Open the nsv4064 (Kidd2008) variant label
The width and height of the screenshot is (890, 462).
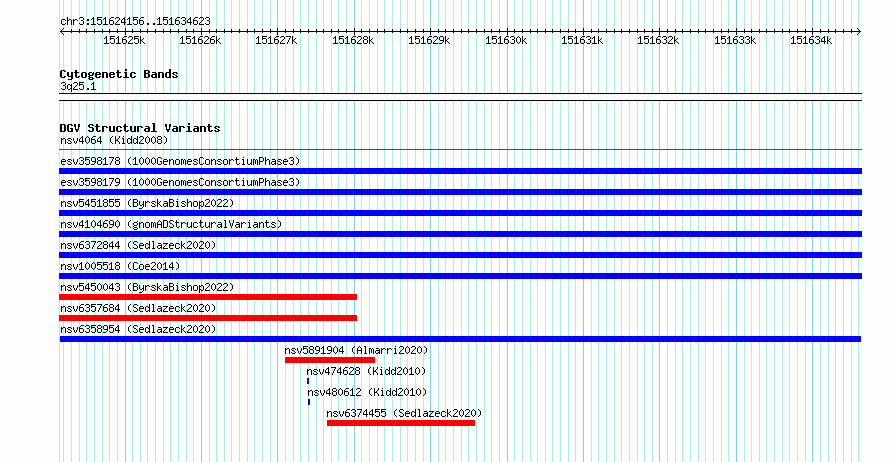[x=114, y=140]
